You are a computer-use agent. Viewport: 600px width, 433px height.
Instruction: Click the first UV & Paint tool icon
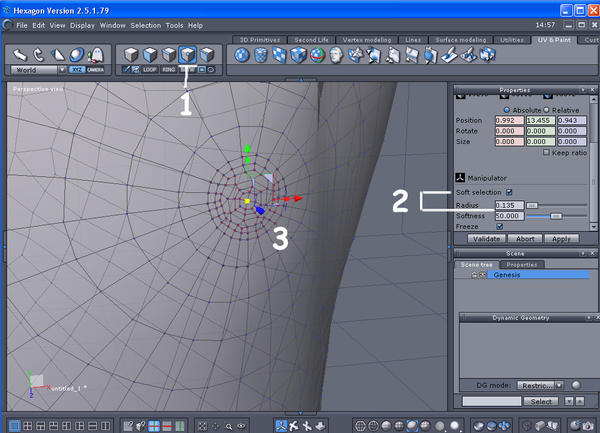pos(243,54)
